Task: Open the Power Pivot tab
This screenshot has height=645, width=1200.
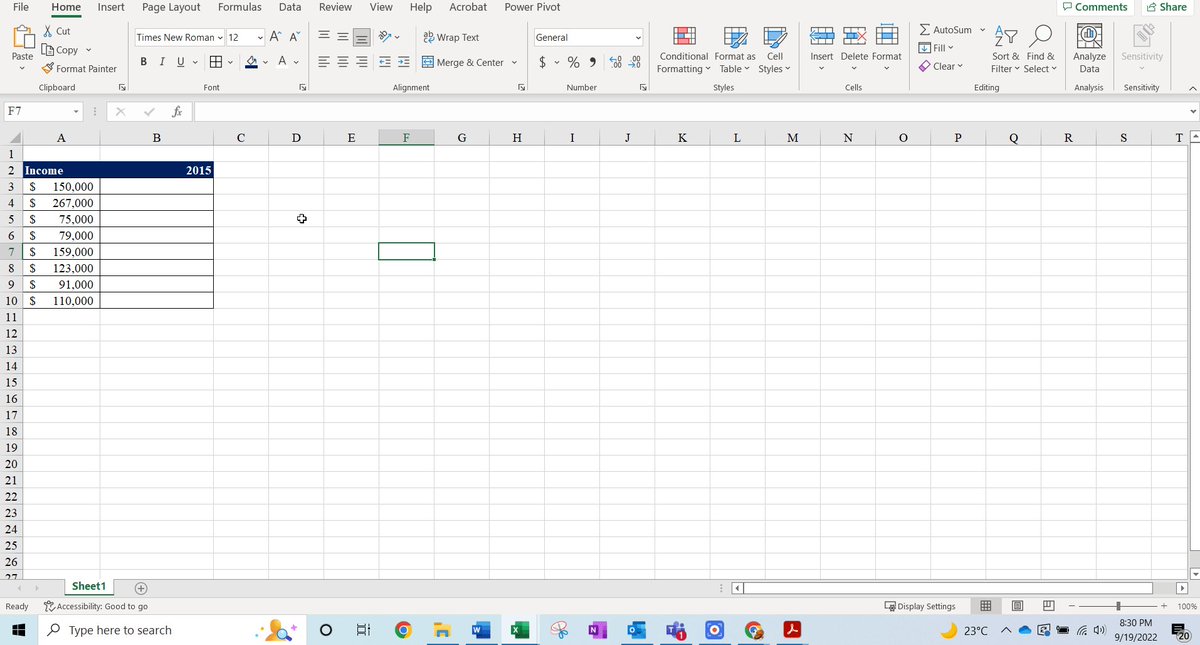Action: (x=532, y=7)
